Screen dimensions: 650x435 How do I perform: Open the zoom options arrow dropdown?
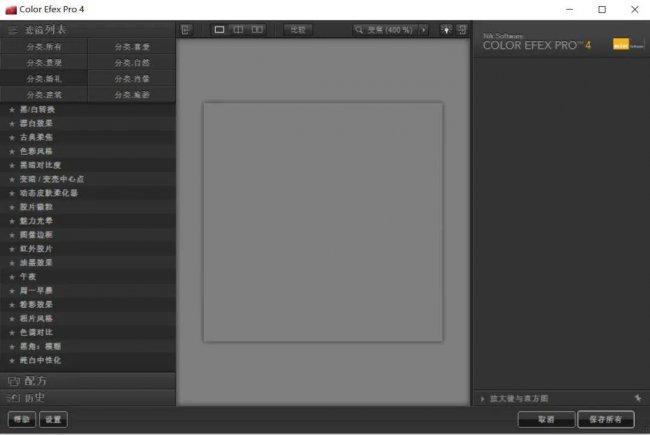424,30
